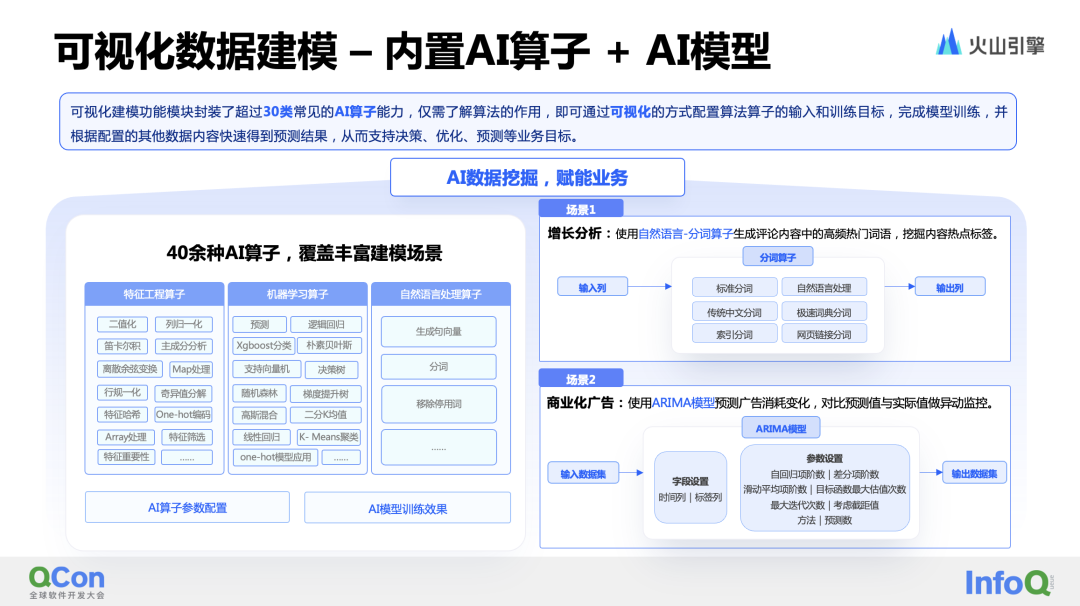Click the blue ARIMA模型 text in 场景2
This screenshot has width=1080, height=606.
point(683,403)
